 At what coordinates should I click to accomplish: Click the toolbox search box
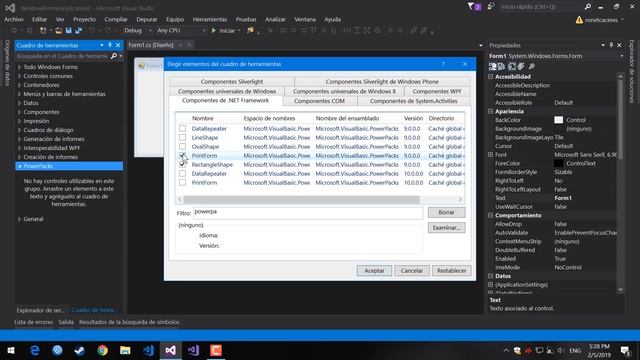62,56
